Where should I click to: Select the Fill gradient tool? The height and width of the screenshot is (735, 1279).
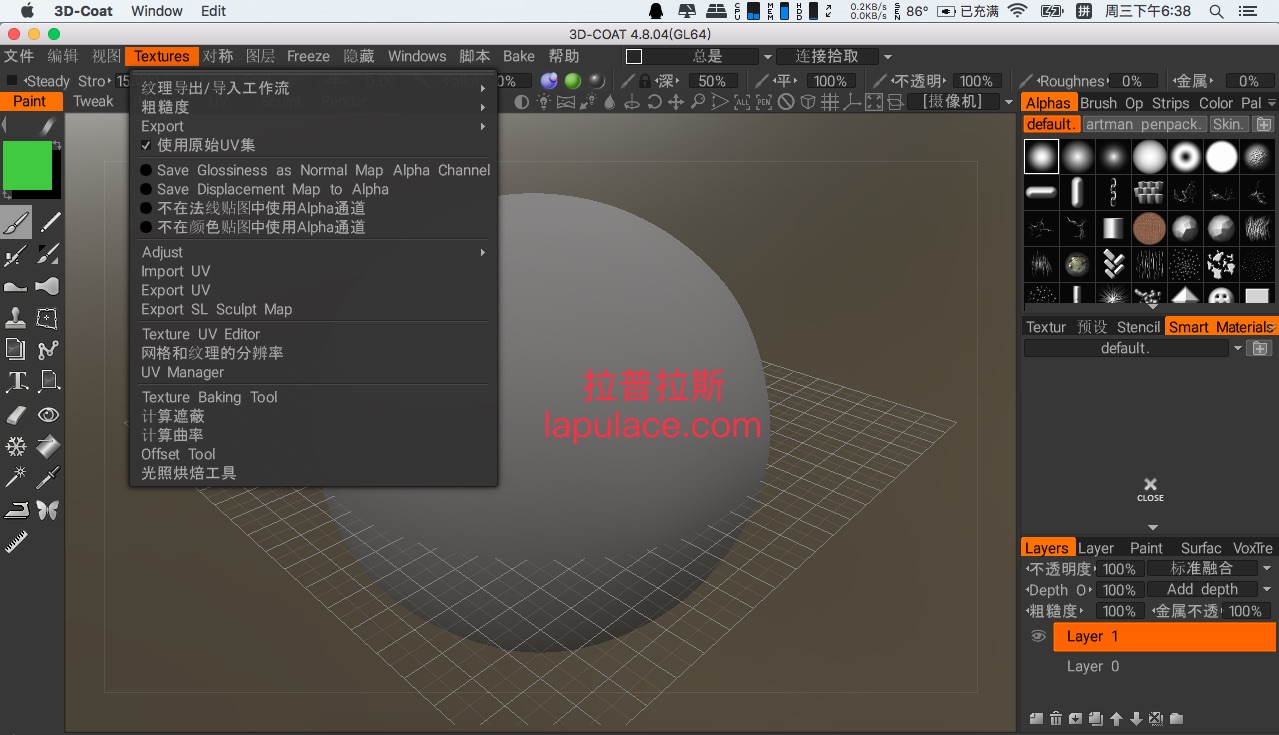(48, 446)
